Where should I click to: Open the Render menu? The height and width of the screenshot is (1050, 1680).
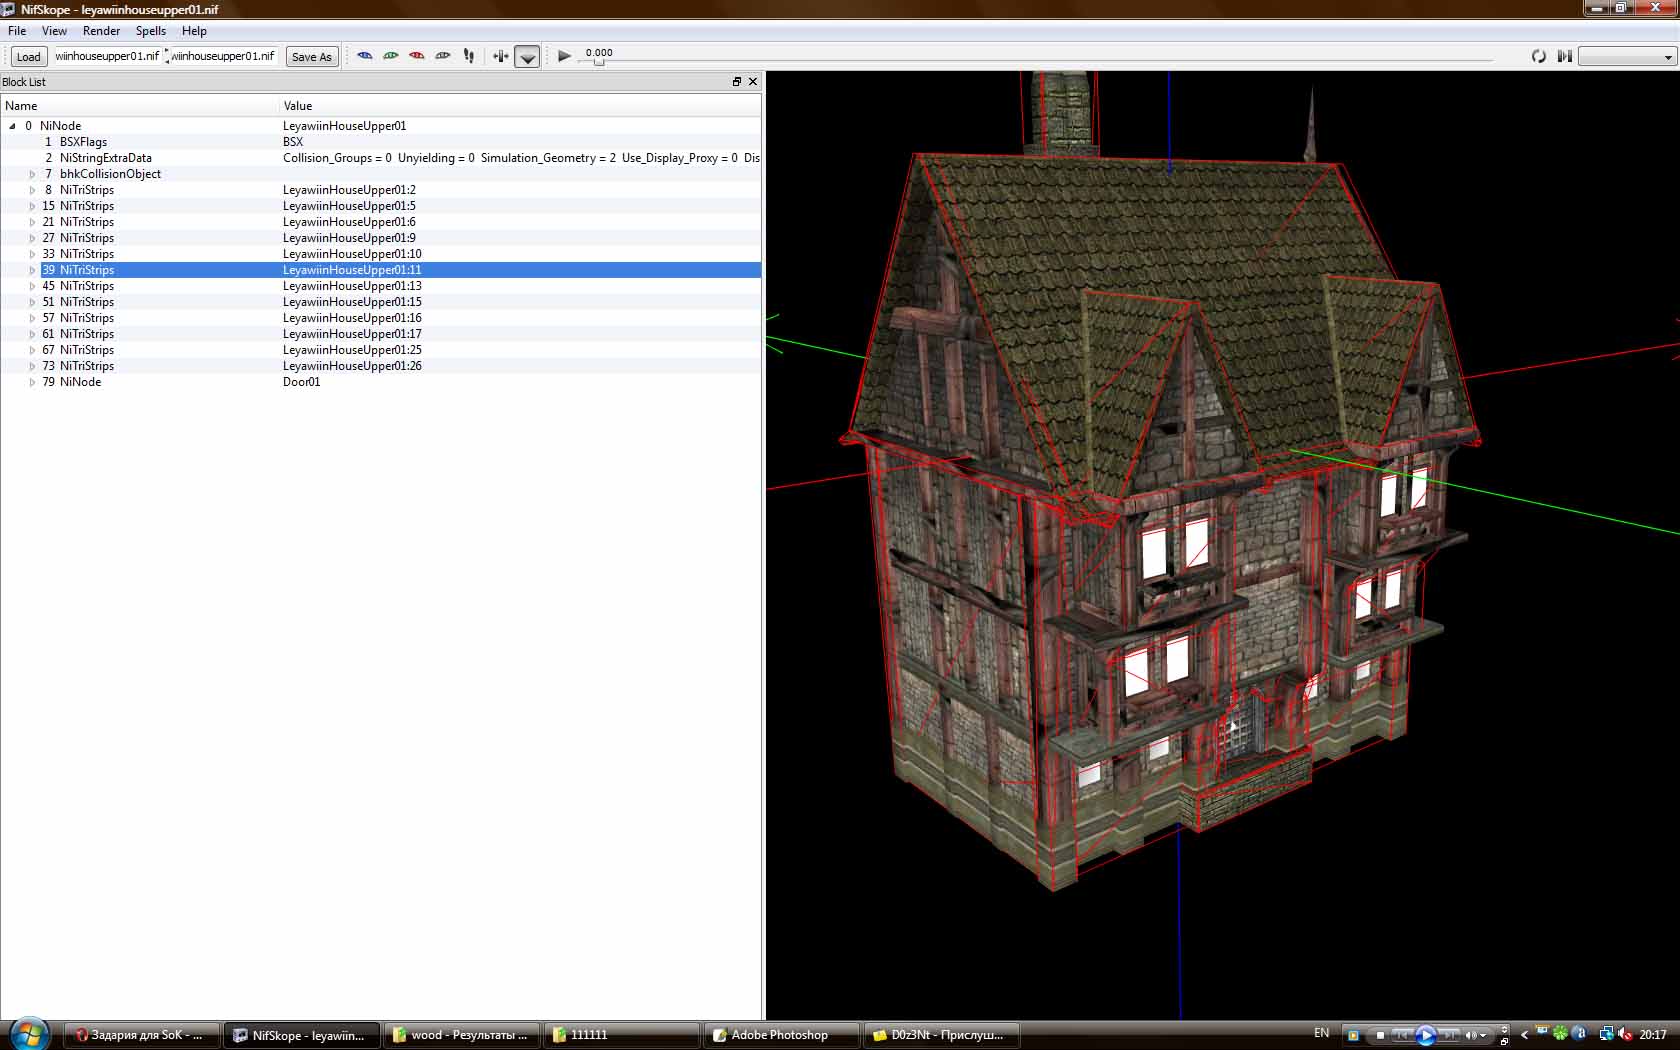(101, 31)
